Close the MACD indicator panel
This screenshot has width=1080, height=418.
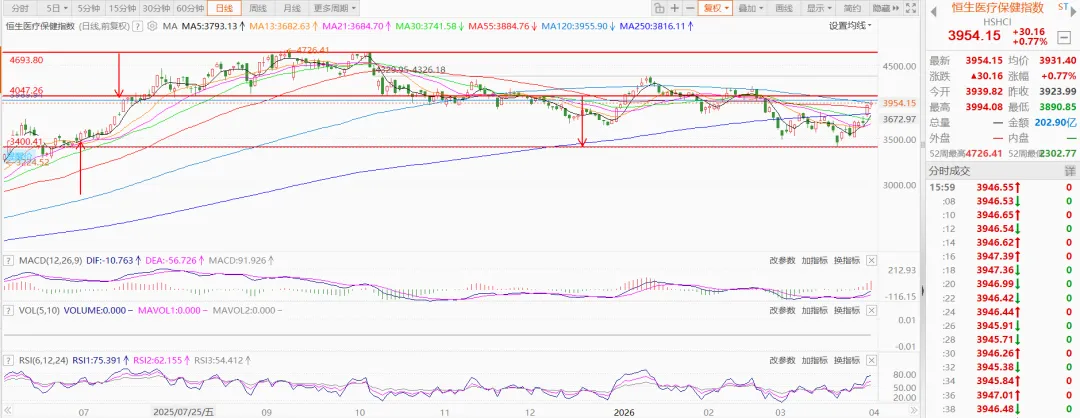coord(871,260)
